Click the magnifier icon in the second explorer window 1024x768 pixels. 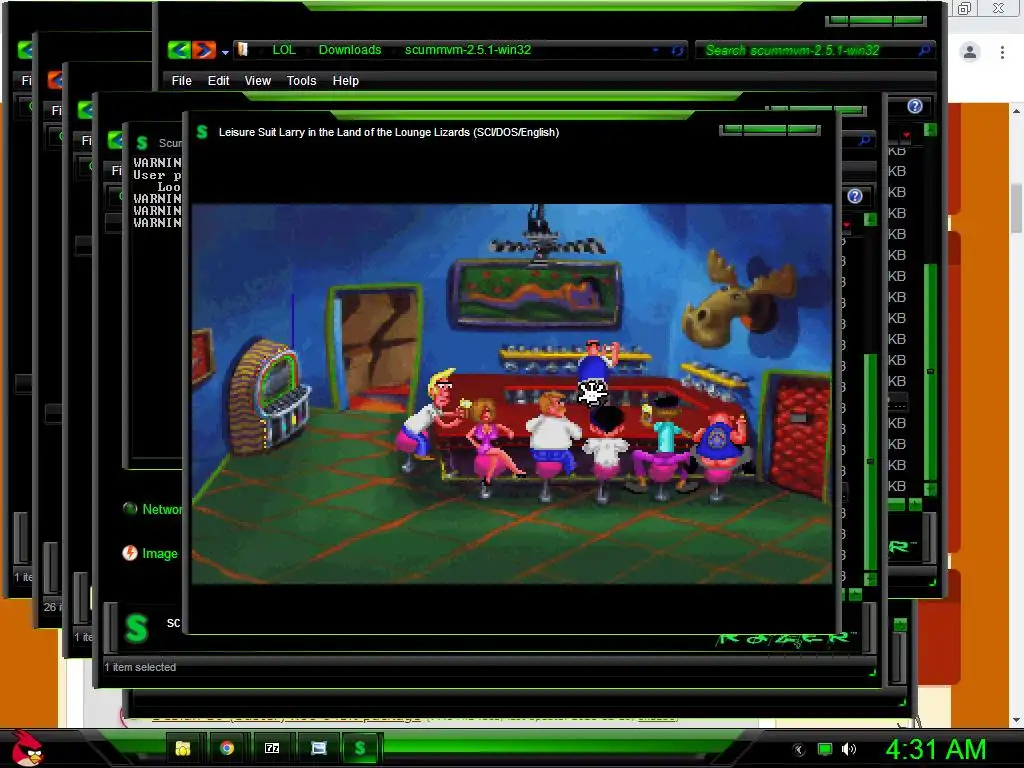point(864,140)
